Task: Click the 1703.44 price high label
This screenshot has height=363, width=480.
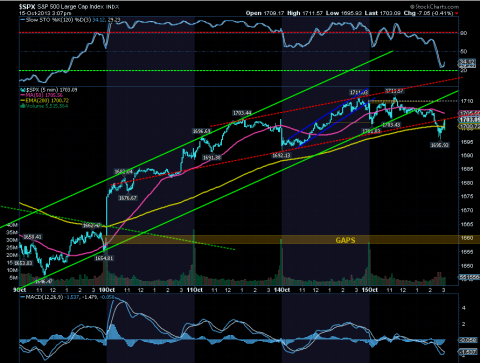Action: point(242,113)
